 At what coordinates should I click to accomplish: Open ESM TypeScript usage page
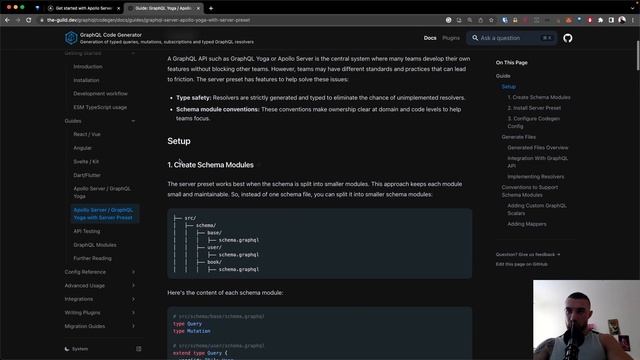[100, 107]
